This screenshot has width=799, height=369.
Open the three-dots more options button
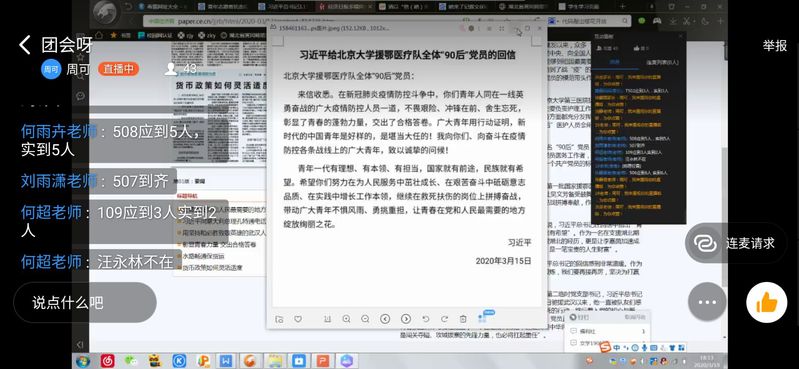tap(707, 302)
